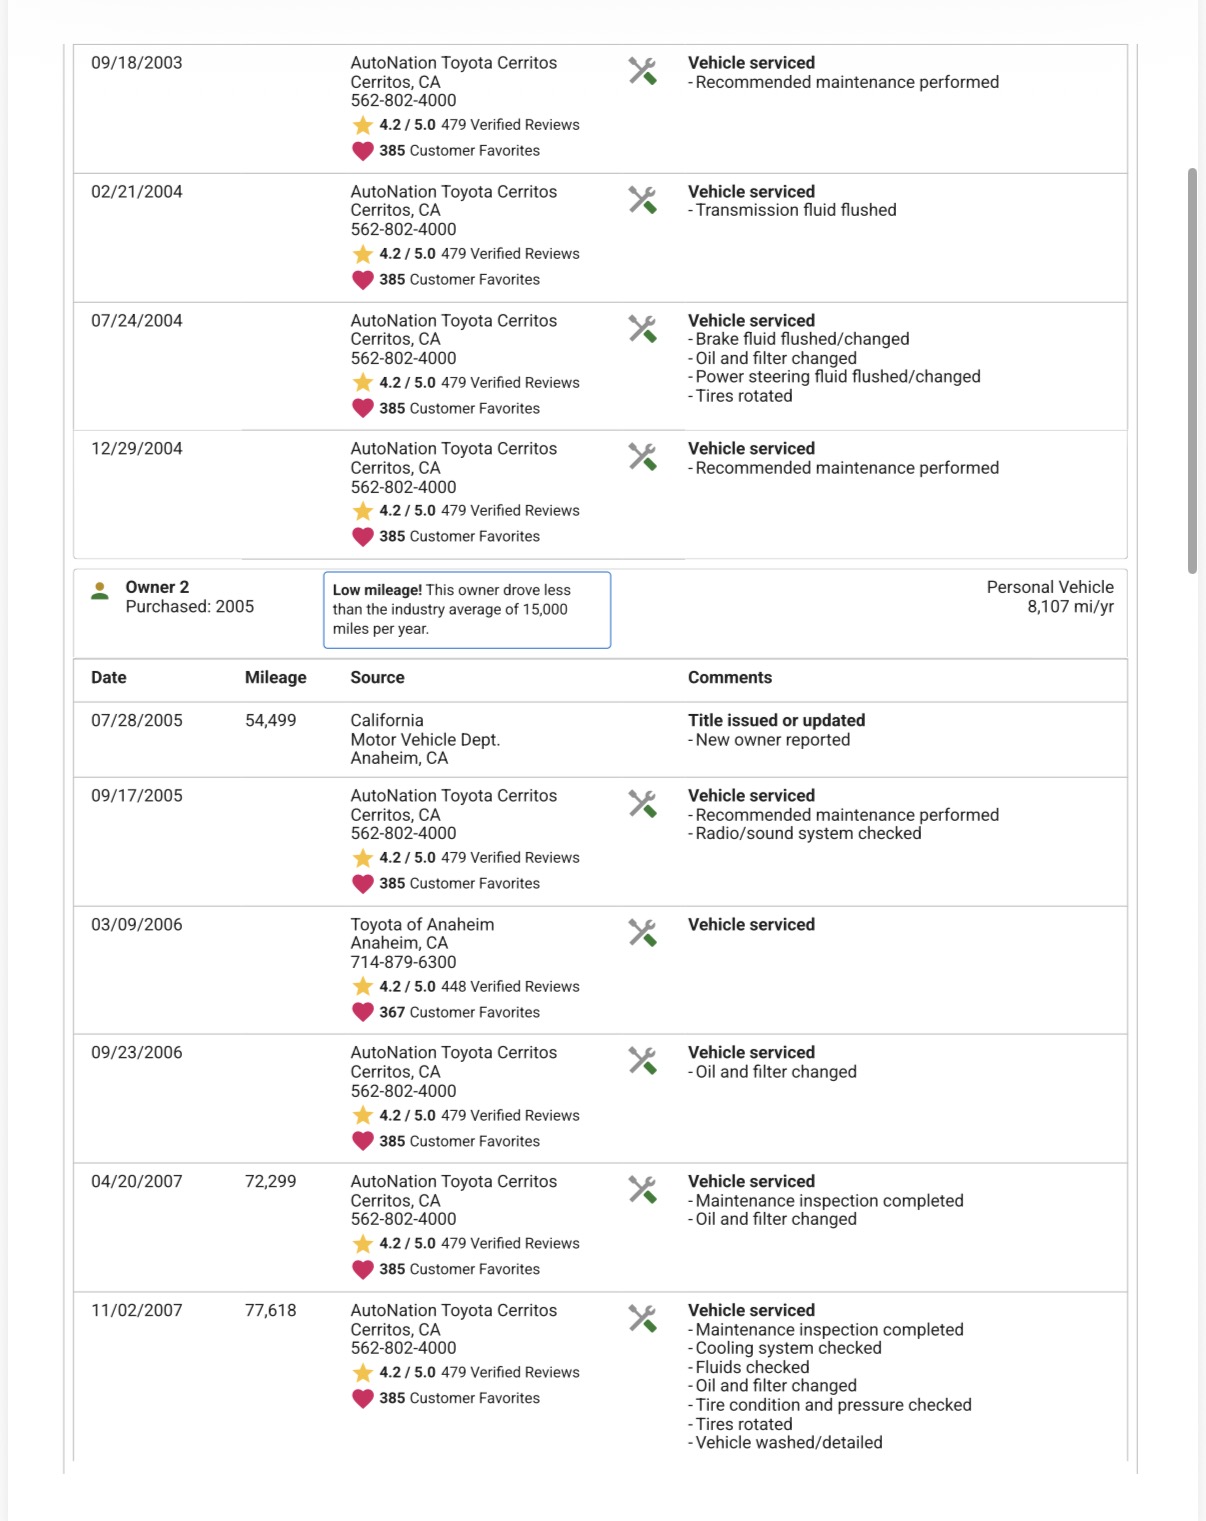
Task: Click the service wrench icon for 09/18/2003
Action: point(642,71)
